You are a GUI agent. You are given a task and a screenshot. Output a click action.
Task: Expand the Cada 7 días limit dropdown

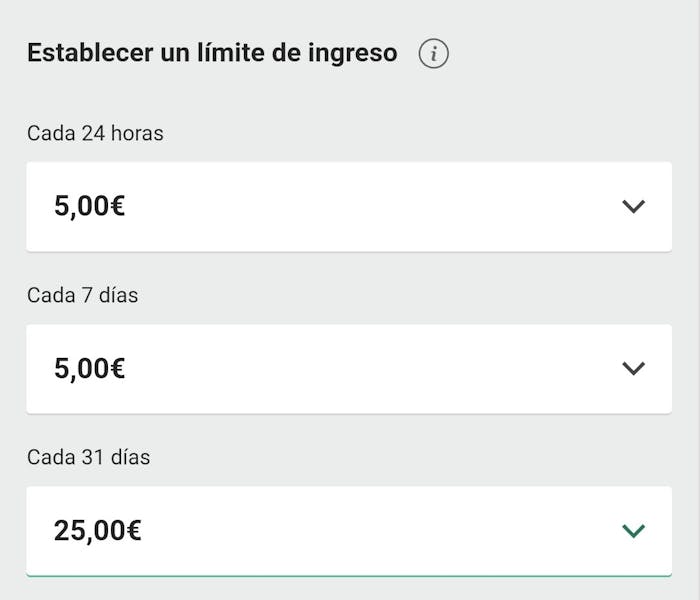[x=348, y=368]
